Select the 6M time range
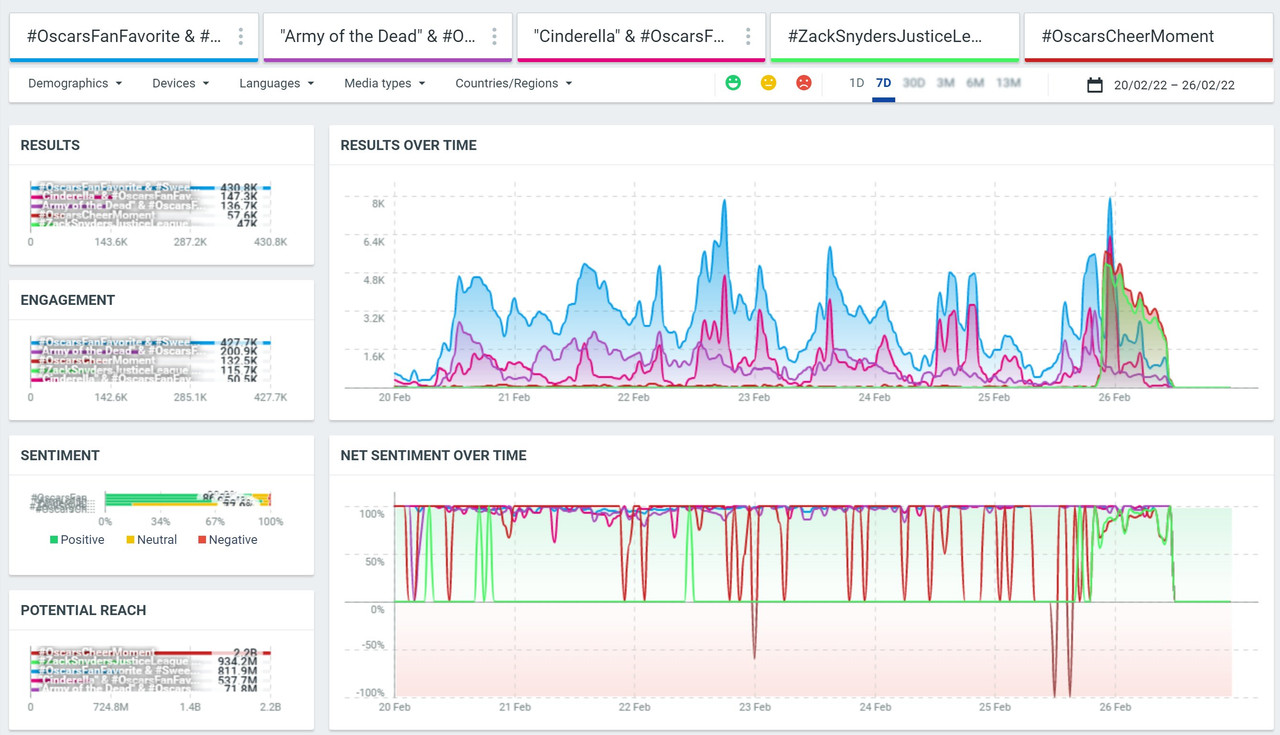This screenshot has width=1280, height=735. (x=975, y=83)
